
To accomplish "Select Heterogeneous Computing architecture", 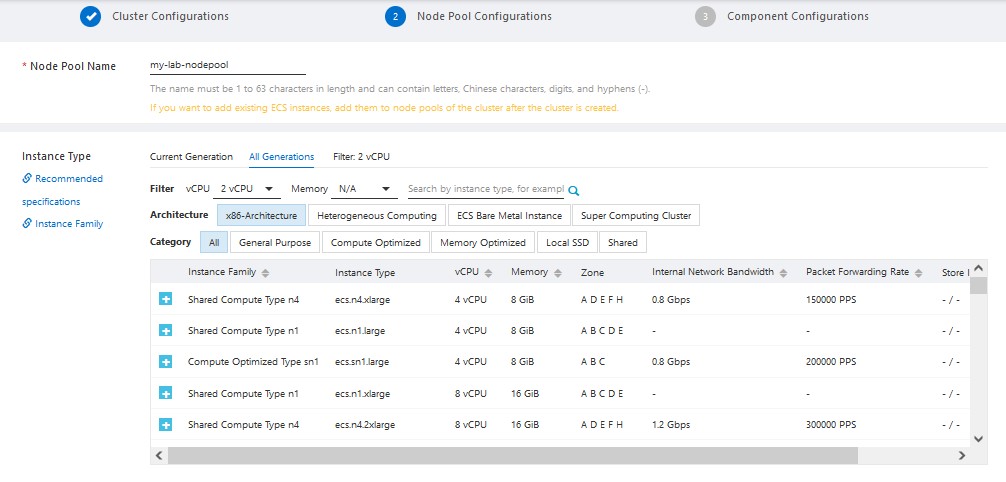I will click(376, 215).
